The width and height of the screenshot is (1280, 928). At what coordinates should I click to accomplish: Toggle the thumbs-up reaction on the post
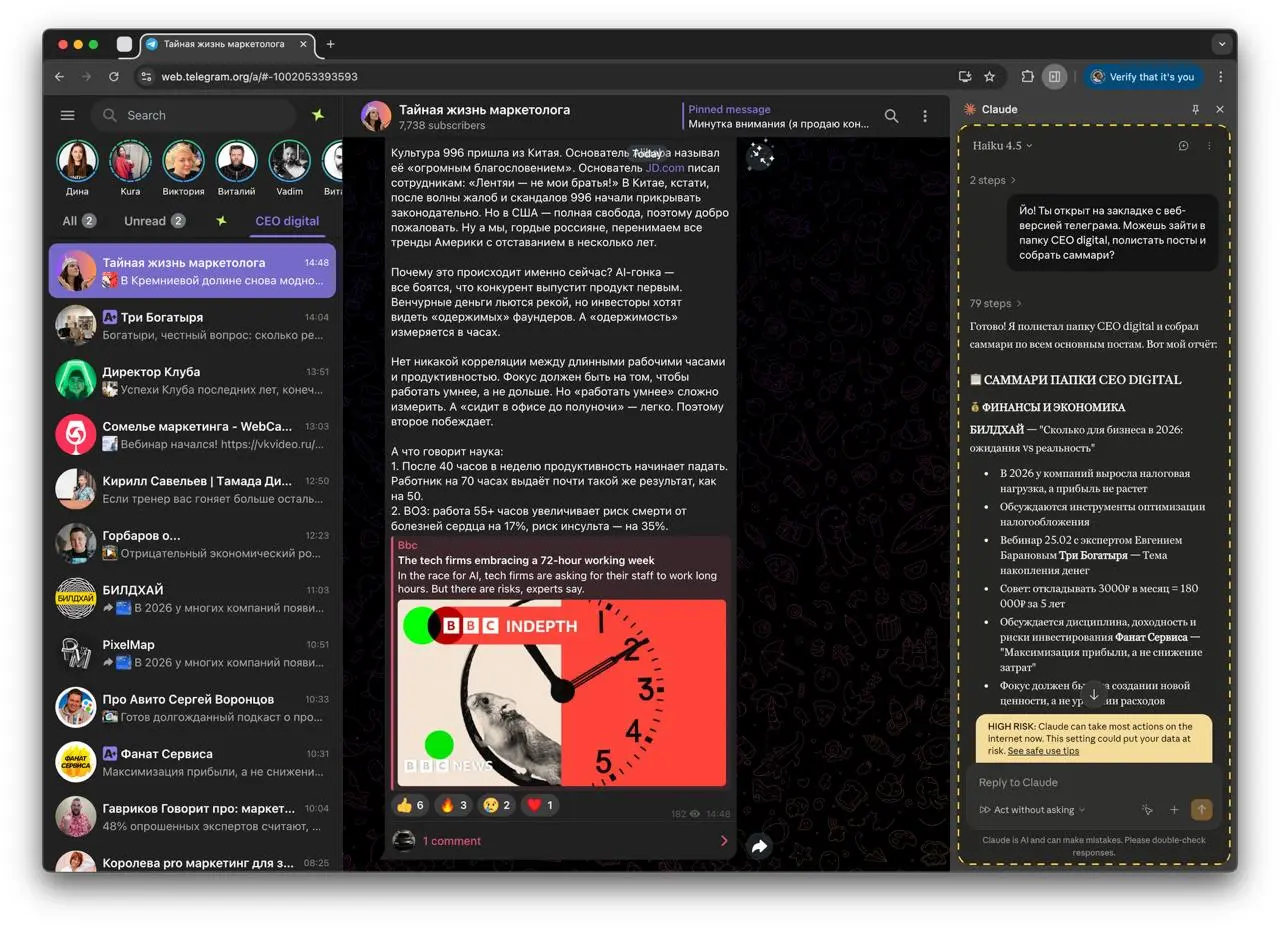[x=410, y=805]
